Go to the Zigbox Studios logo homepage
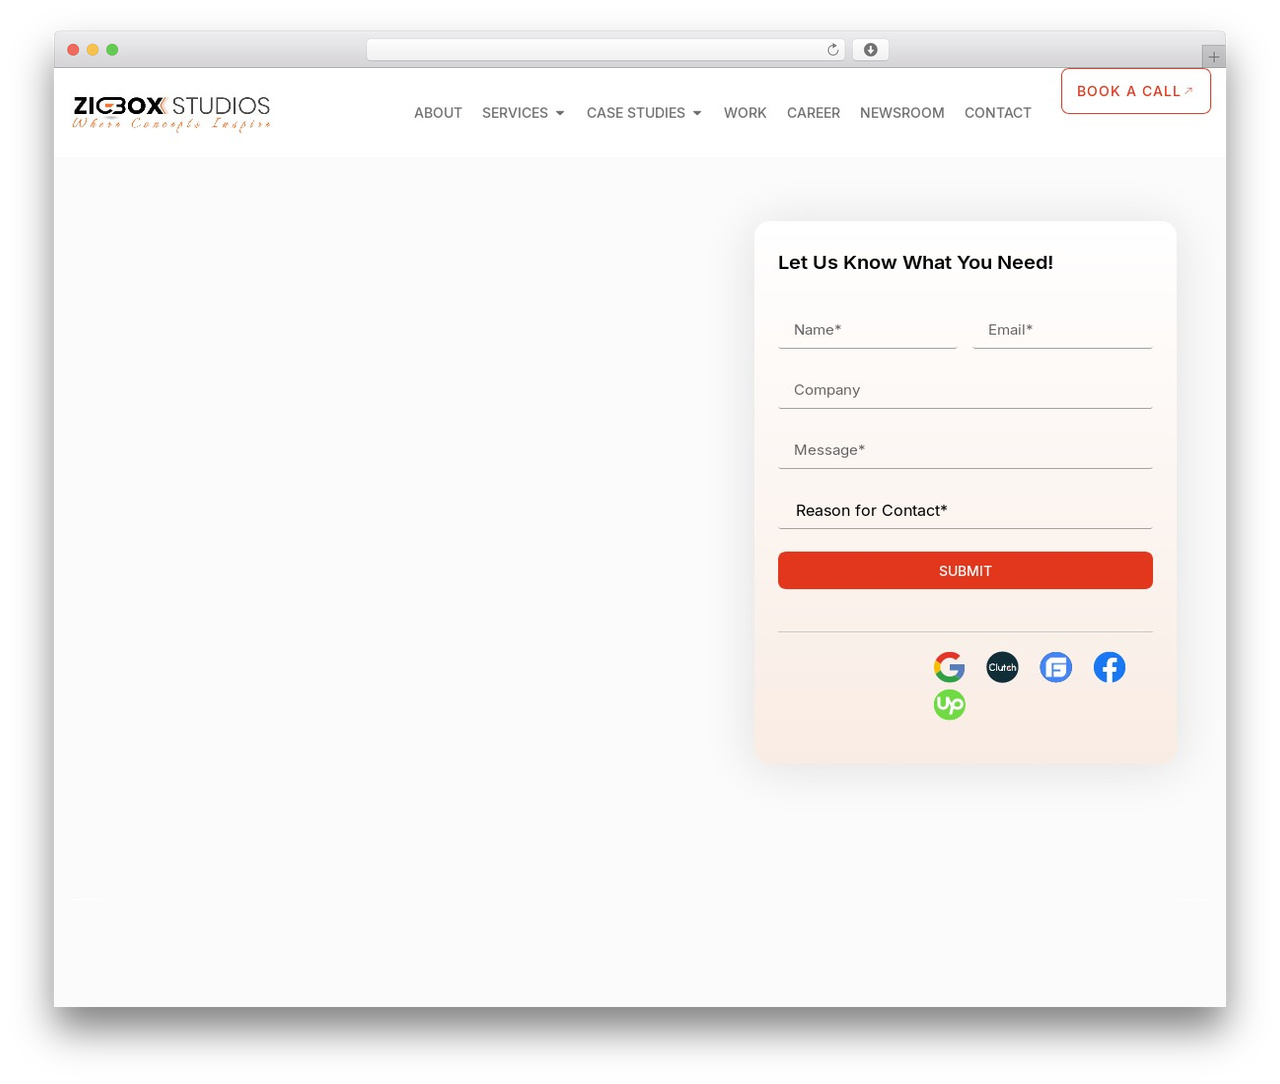 (171, 113)
